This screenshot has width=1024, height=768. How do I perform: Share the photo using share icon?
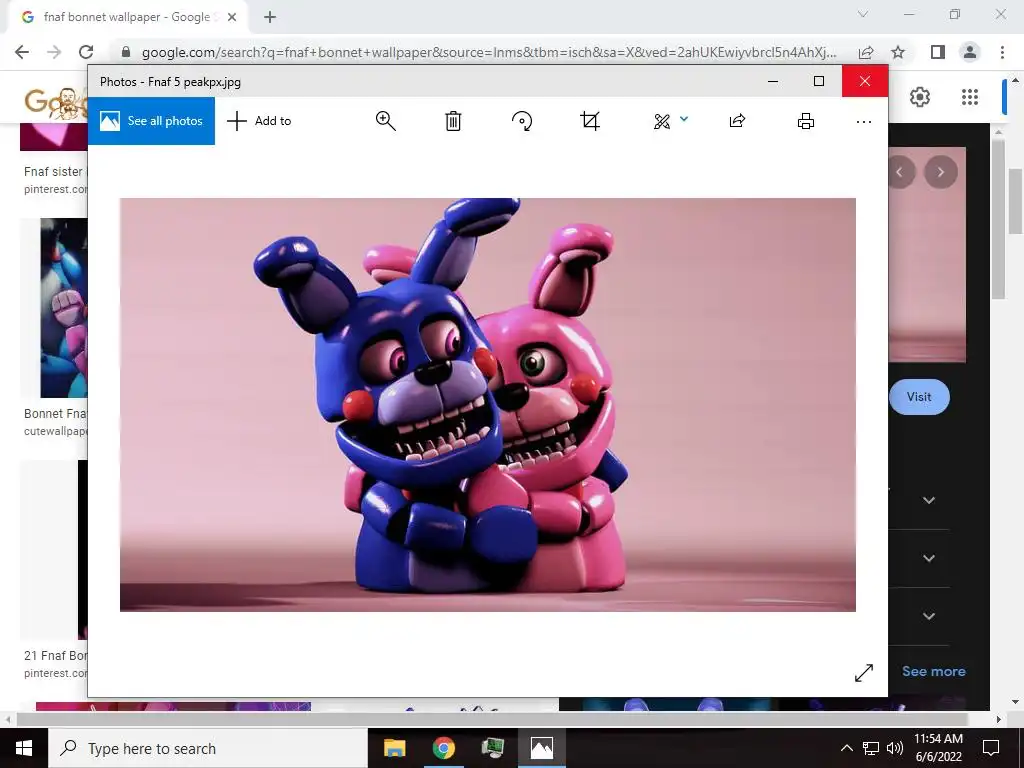tap(737, 121)
